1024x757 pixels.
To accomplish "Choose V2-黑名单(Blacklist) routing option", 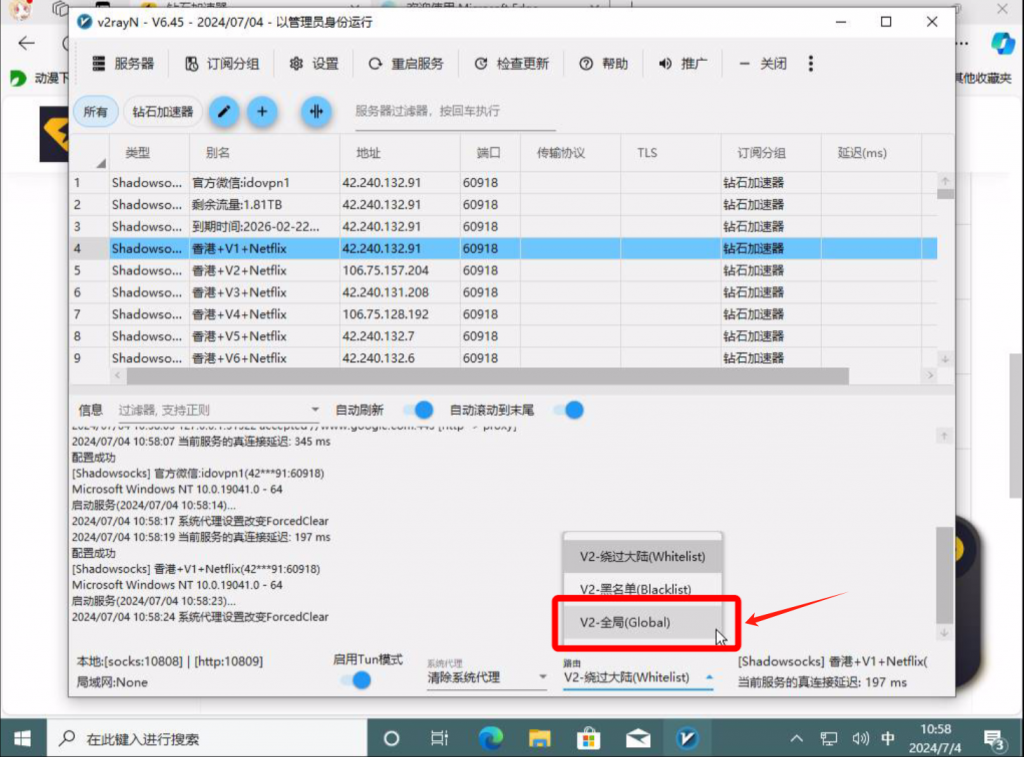I will coord(643,589).
